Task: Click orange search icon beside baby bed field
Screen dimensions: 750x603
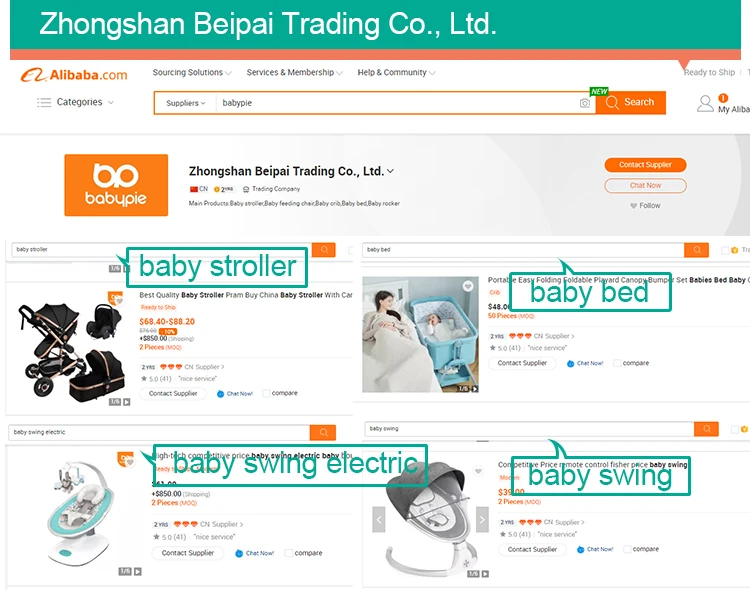Action: click(x=696, y=250)
